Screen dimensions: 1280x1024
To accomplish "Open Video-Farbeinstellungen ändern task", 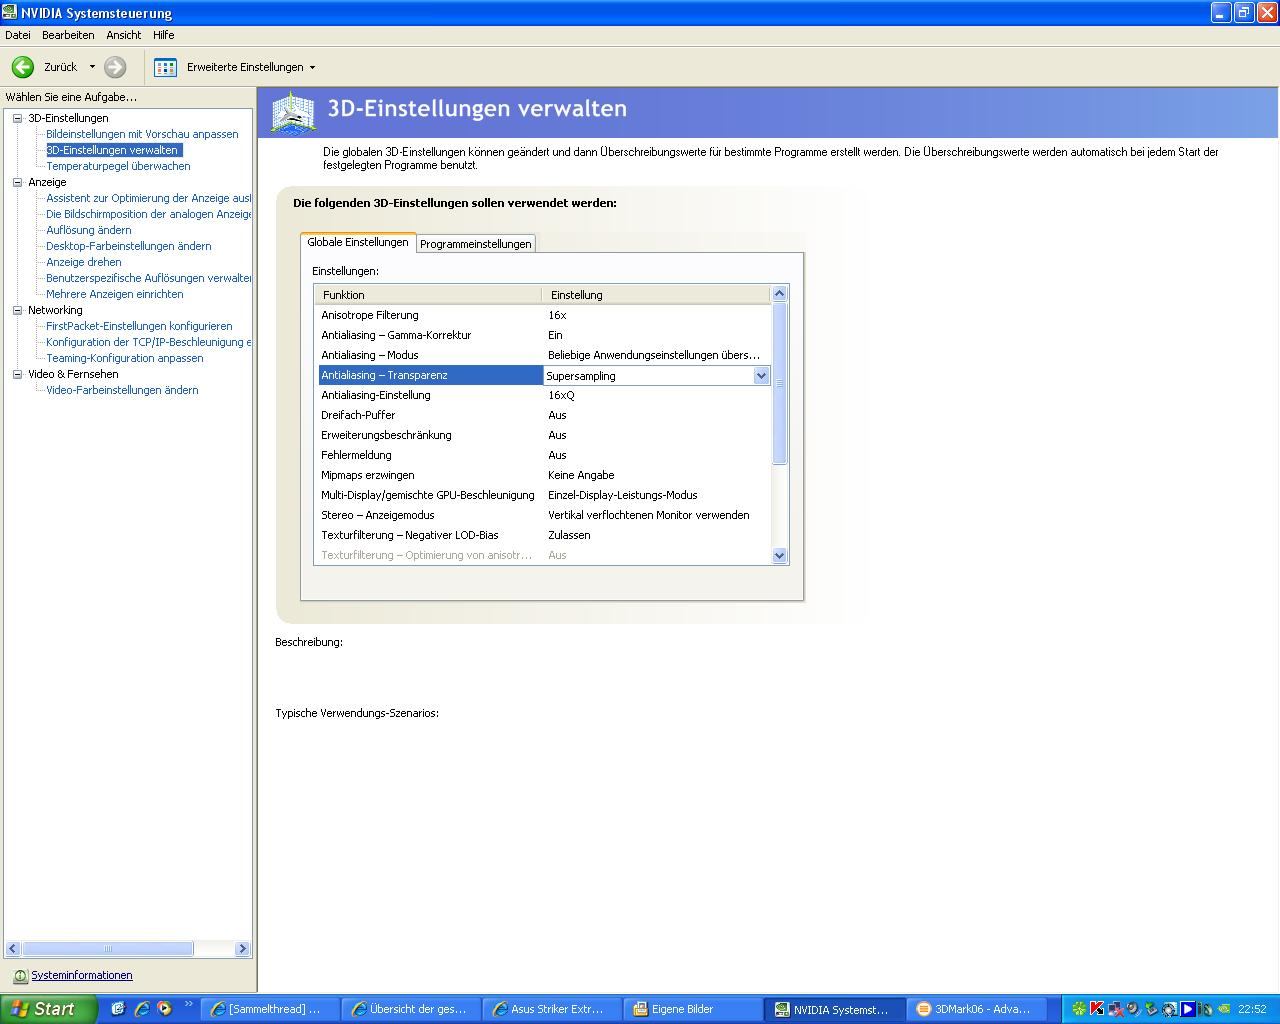I will coord(122,390).
